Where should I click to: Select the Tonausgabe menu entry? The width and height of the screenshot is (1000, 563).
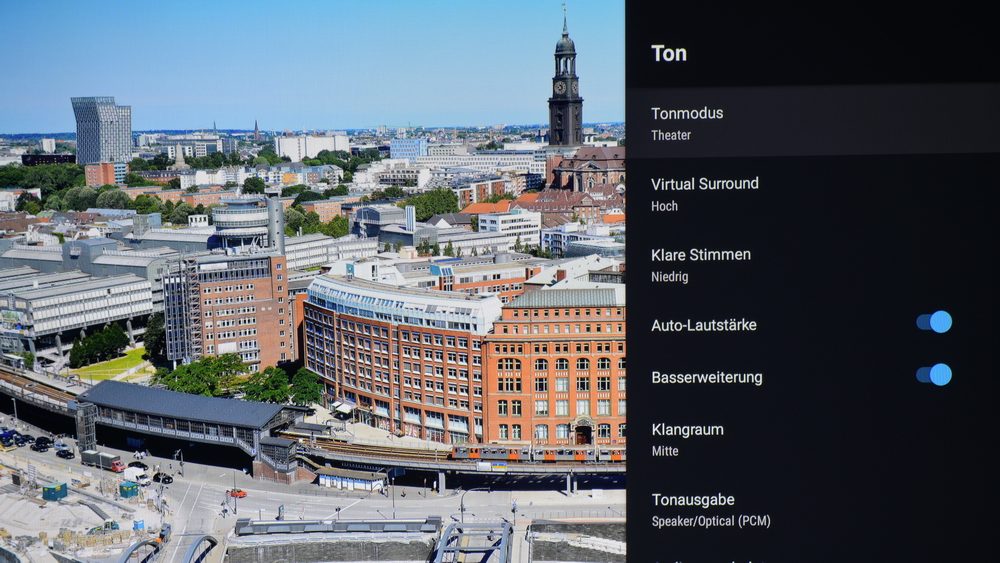812,509
